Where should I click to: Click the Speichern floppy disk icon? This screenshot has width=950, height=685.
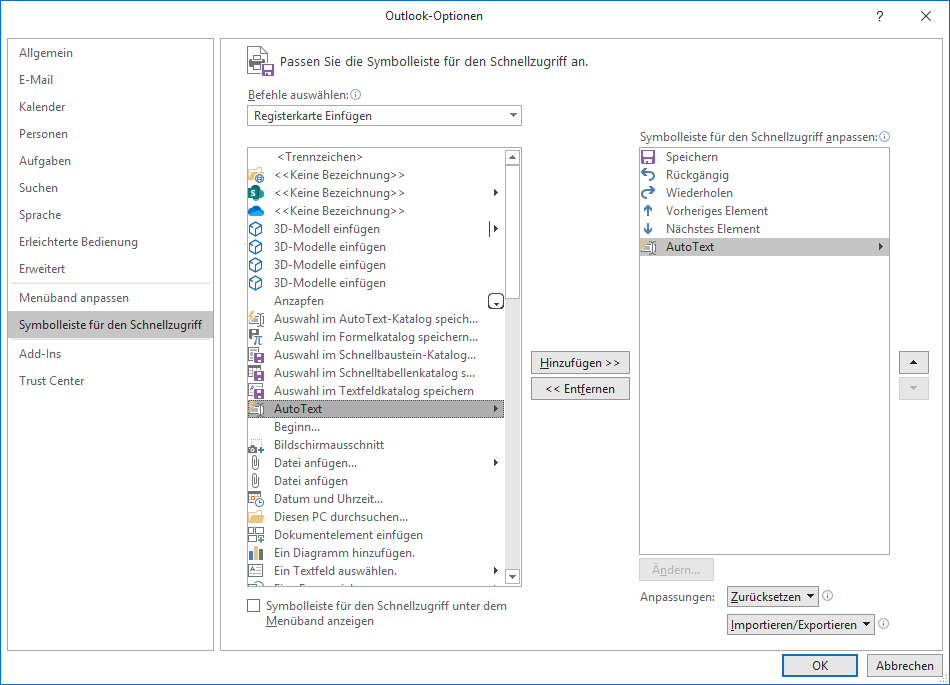[648, 157]
